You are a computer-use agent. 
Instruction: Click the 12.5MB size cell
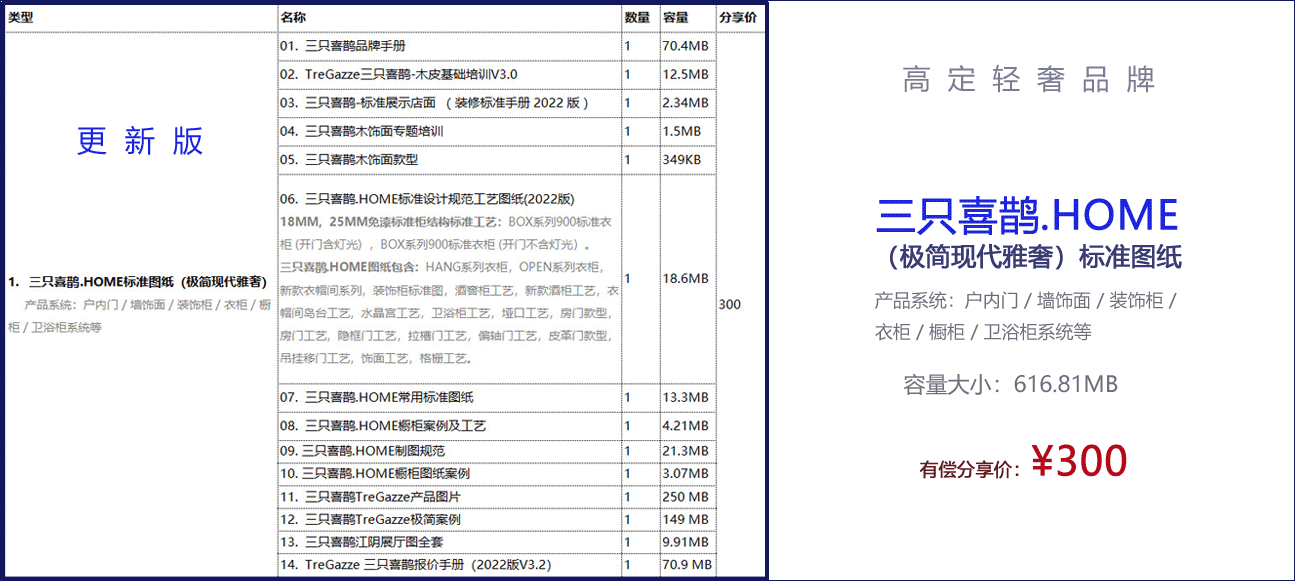(685, 74)
